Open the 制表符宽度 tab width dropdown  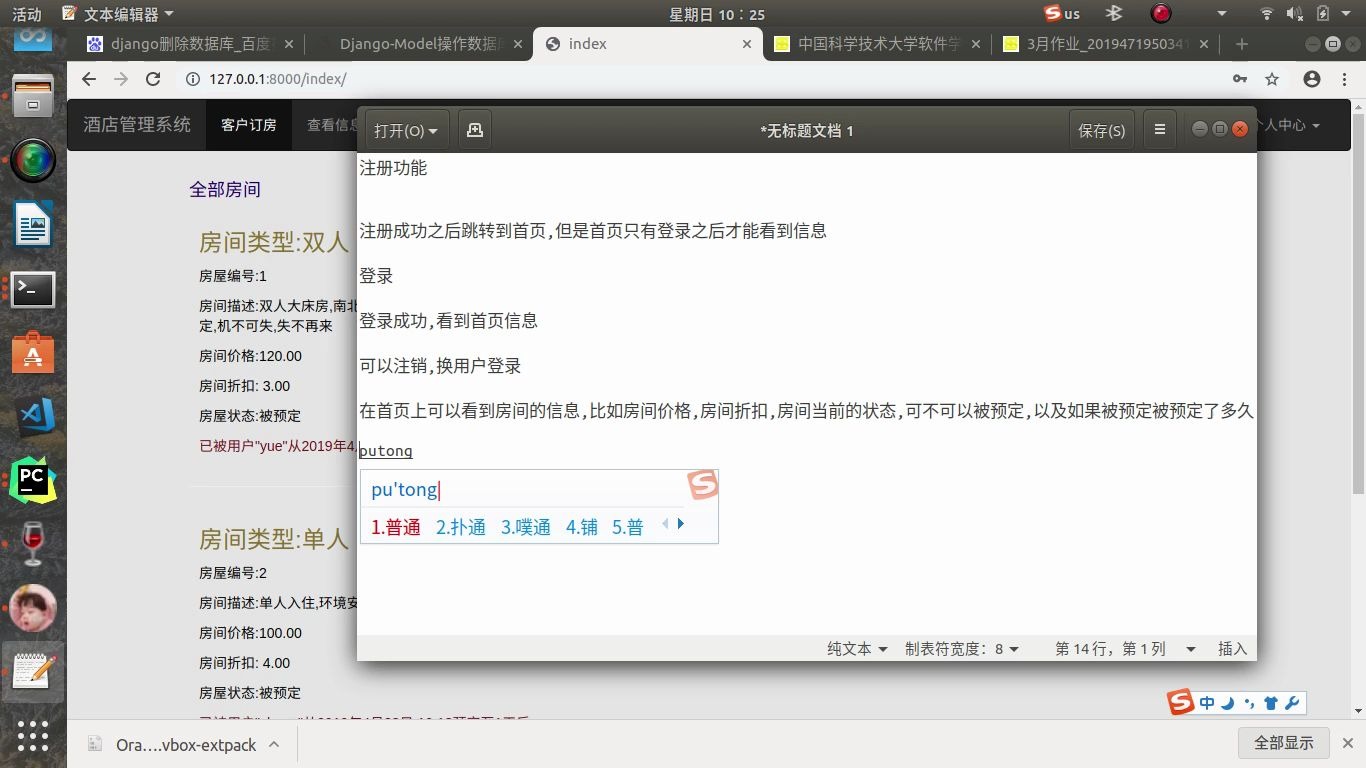pos(962,648)
